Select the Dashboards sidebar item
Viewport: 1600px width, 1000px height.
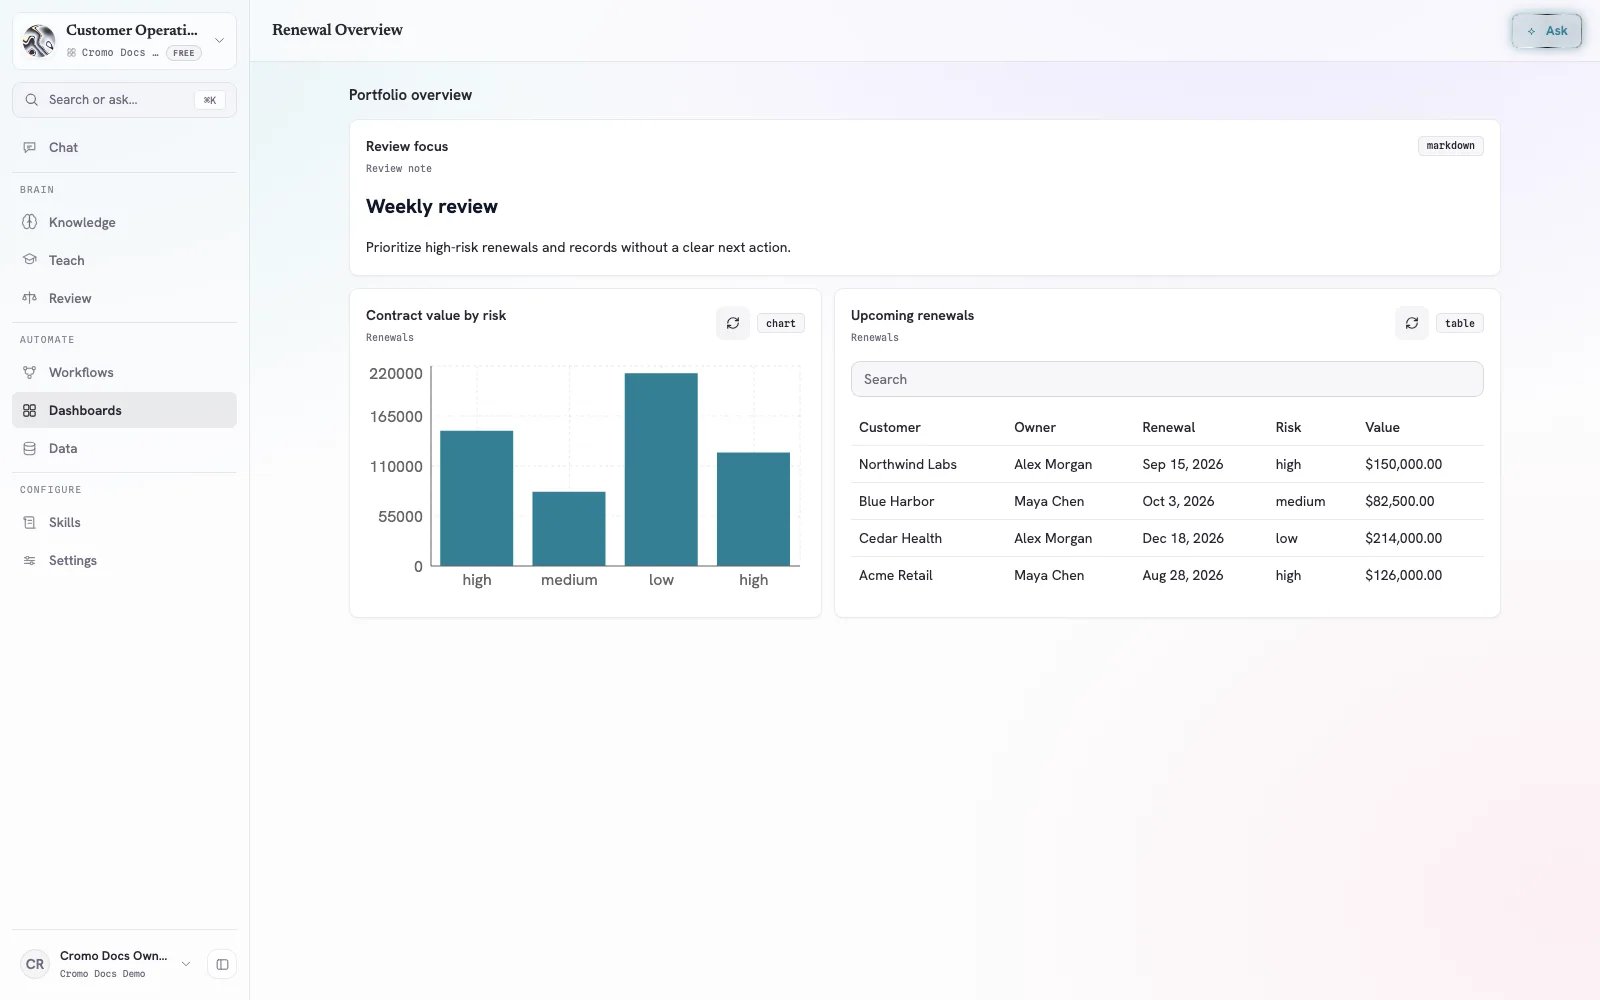[124, 410]
